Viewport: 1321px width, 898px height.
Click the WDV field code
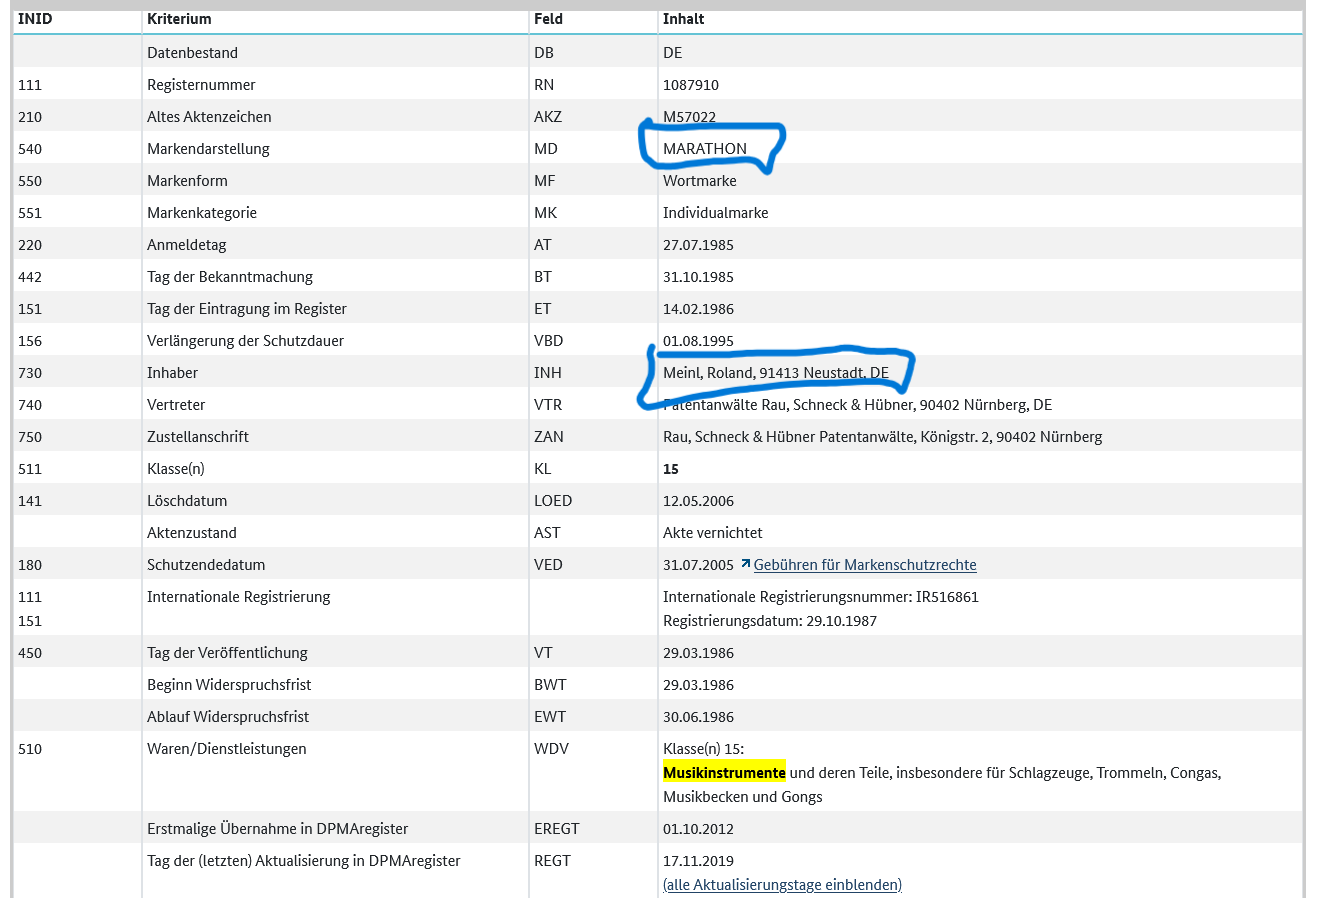coord(550,749)
